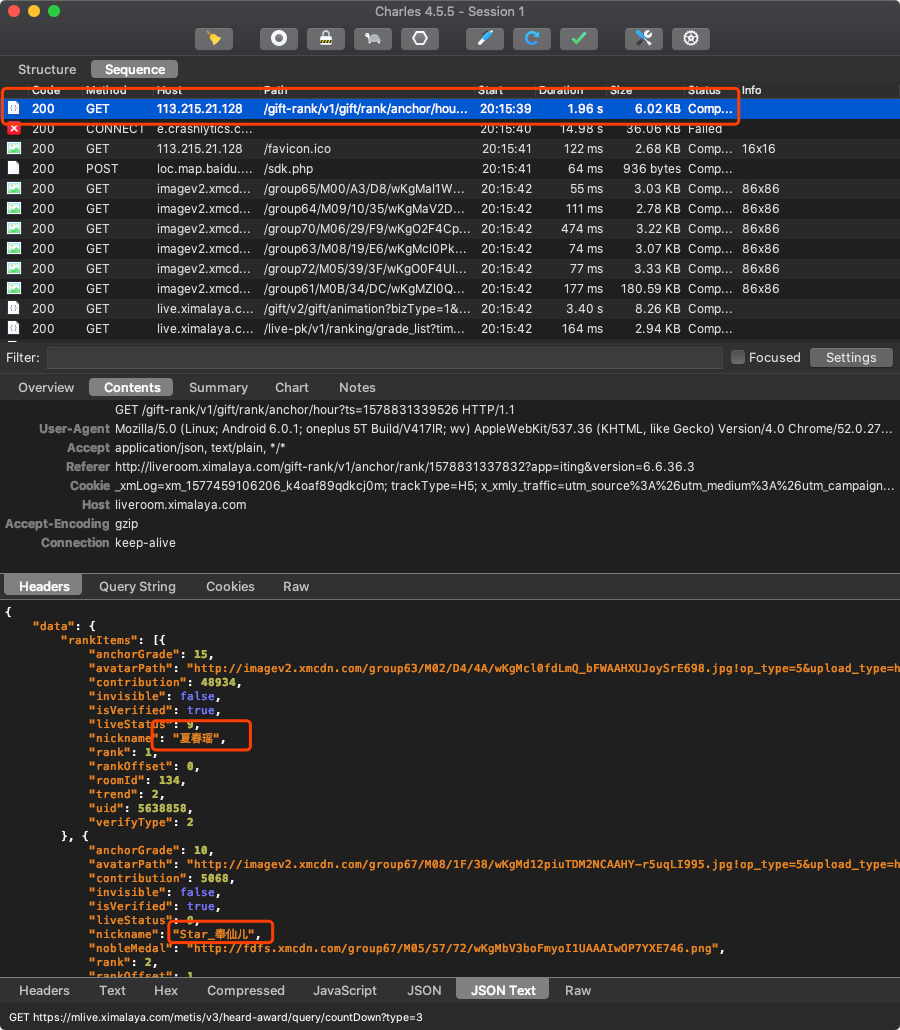Click the Cookie header value
900x1030 pixels.
(504, 485)
